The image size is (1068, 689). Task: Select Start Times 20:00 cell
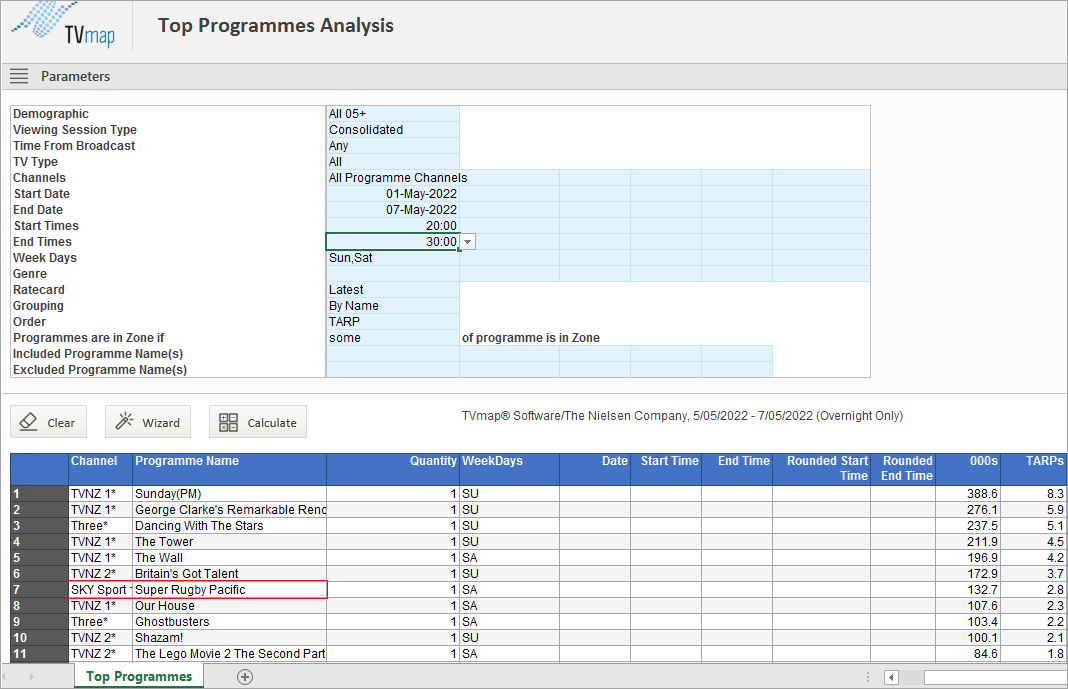(x=393, y=226)
